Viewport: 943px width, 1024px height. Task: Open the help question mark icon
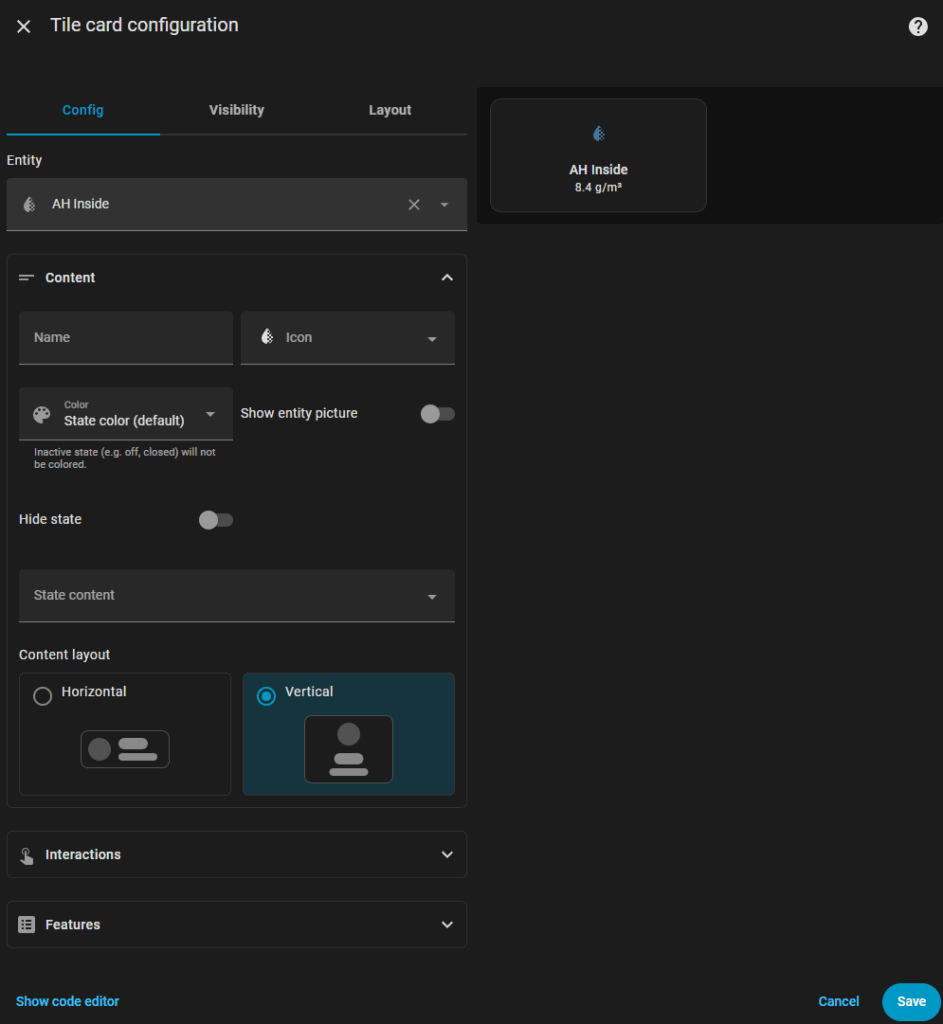[x=918, y=26]
